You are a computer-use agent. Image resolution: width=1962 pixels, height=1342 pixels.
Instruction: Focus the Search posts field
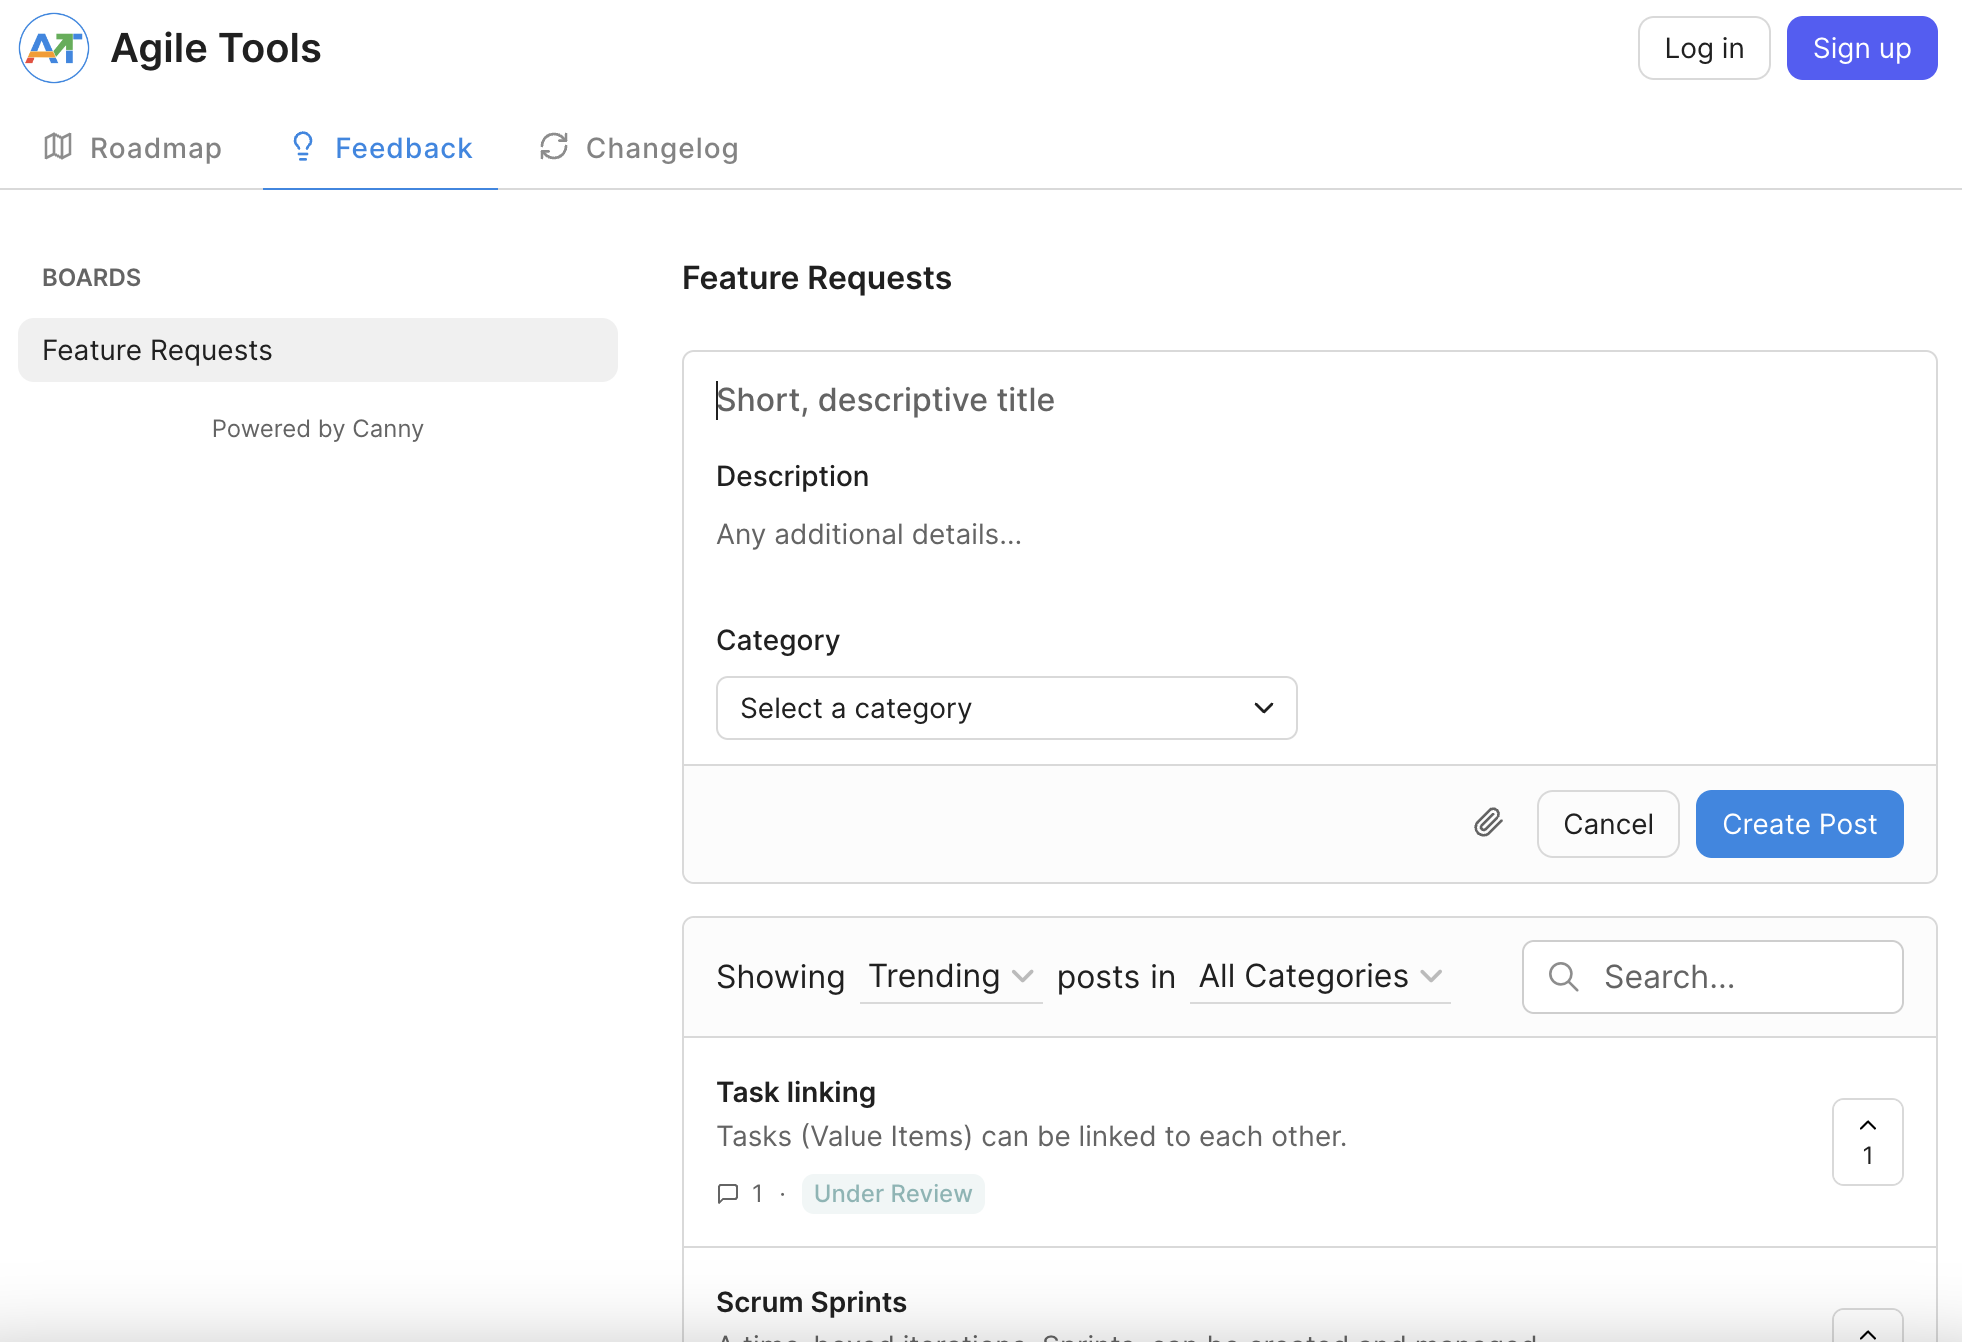click(1712, 977)
